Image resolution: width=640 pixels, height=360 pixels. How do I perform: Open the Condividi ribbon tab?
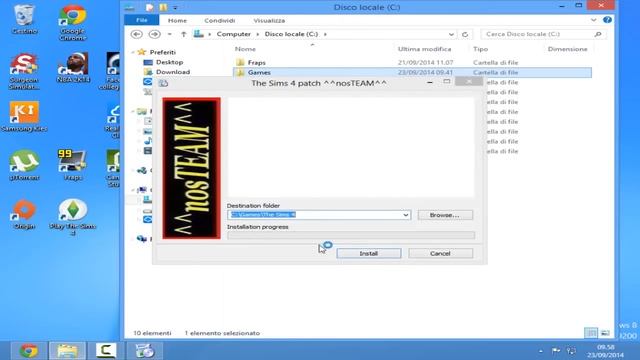coord(220,20)
